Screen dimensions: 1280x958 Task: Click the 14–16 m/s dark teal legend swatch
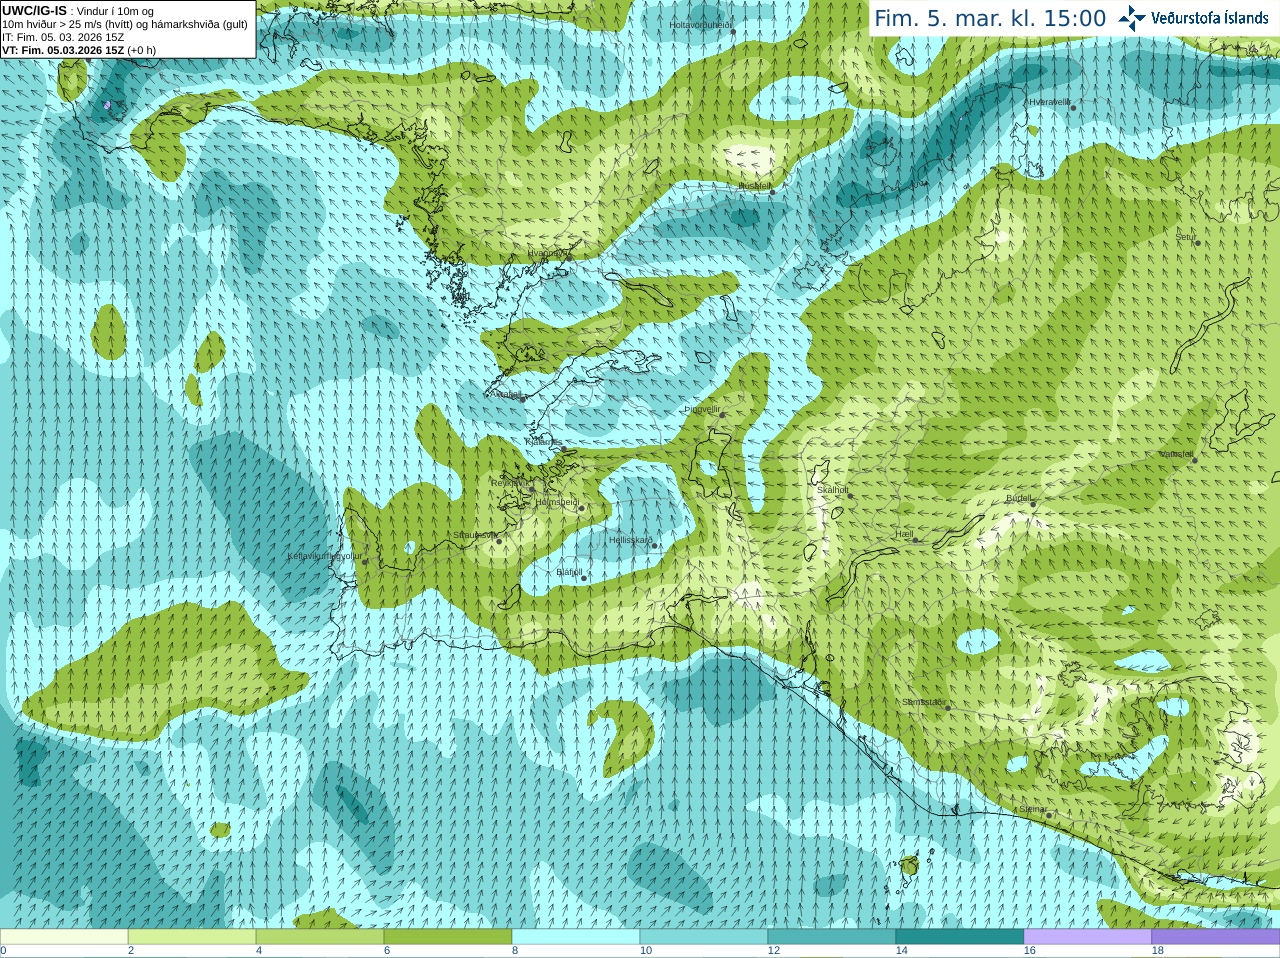pyautogui.click(x=960, y=937)
